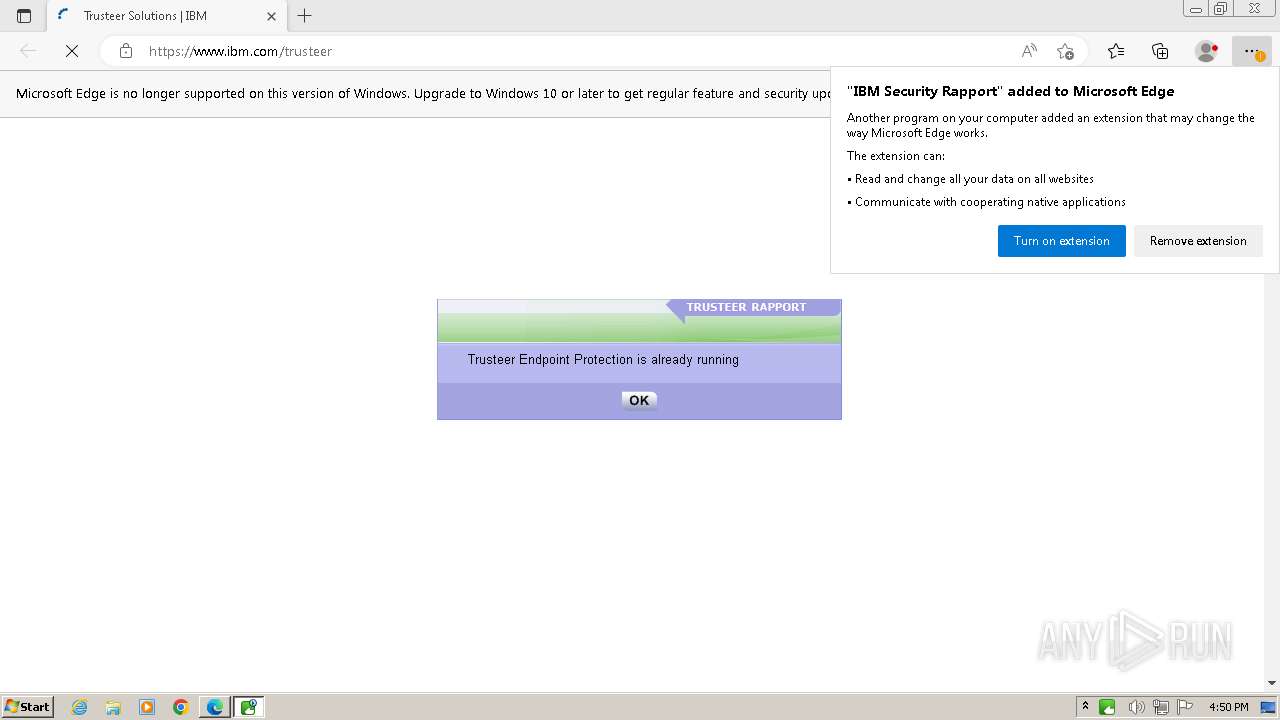Show hidden system tray icons

click(1085, 707)
